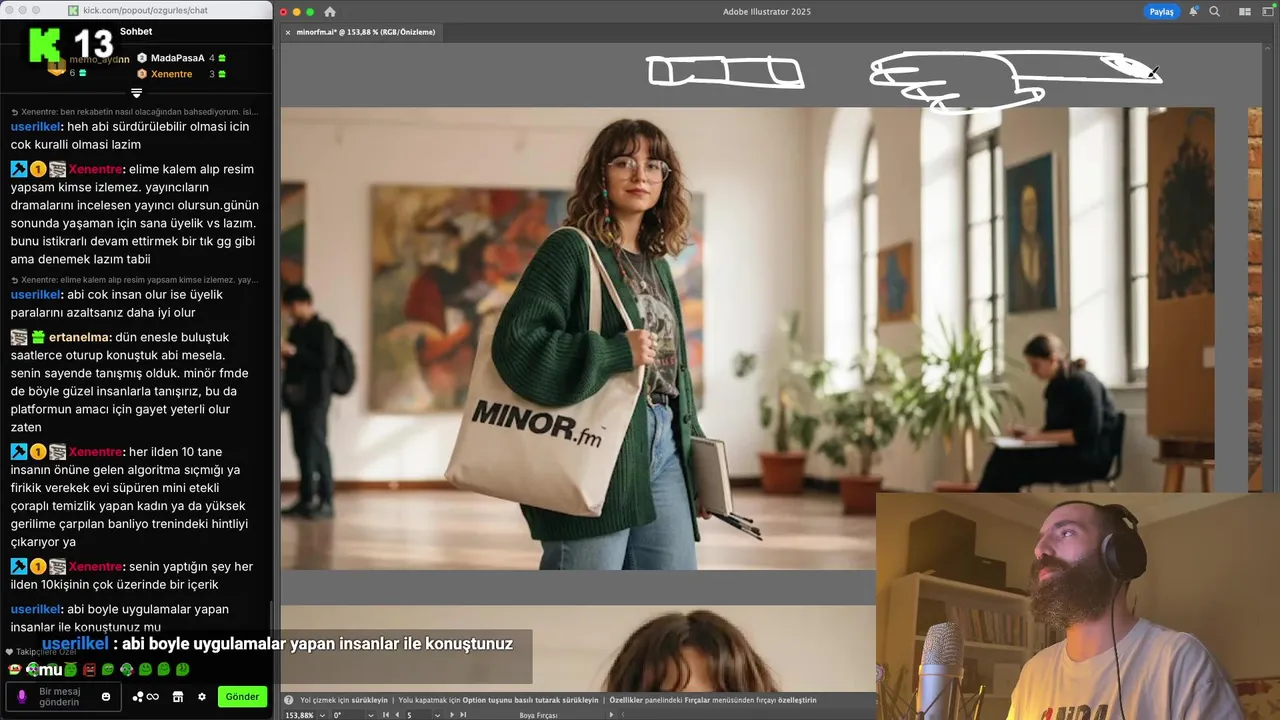Select the minorfm.ai document tab
This screenshot has width=1280, height=720.
366,32
